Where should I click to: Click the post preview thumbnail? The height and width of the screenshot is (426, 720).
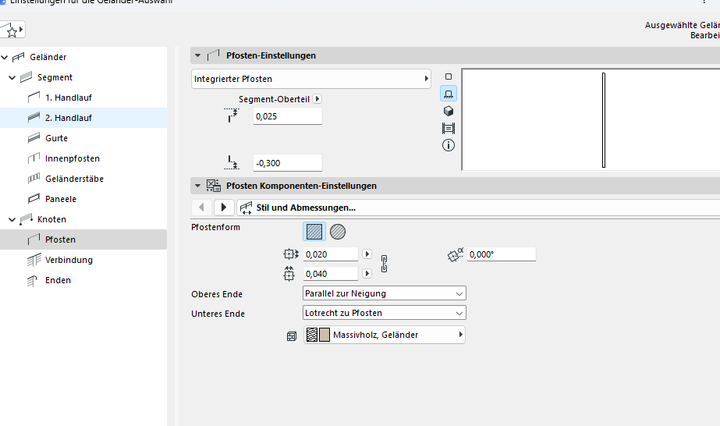click(x=591, y=120)
